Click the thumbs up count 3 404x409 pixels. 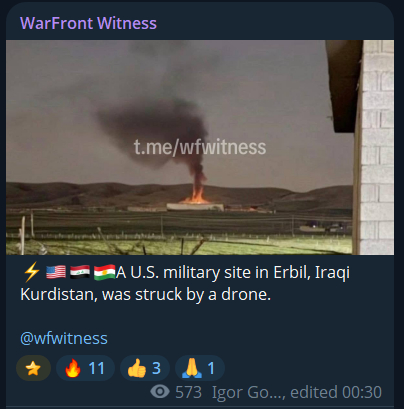156,368
